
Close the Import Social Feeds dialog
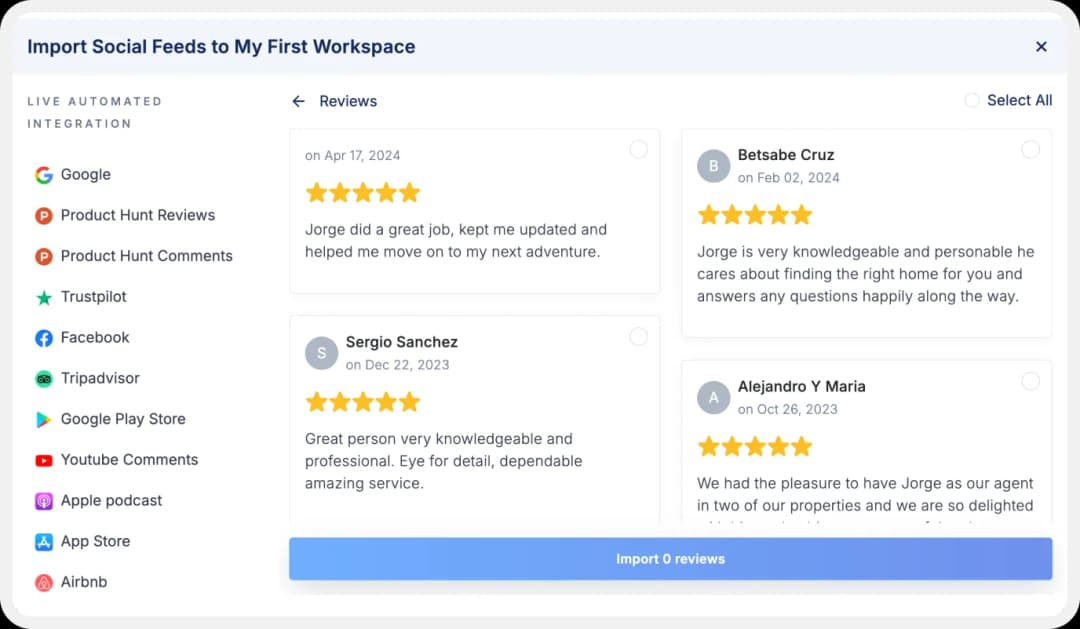pyautogui.click(x=1041, y=46)
